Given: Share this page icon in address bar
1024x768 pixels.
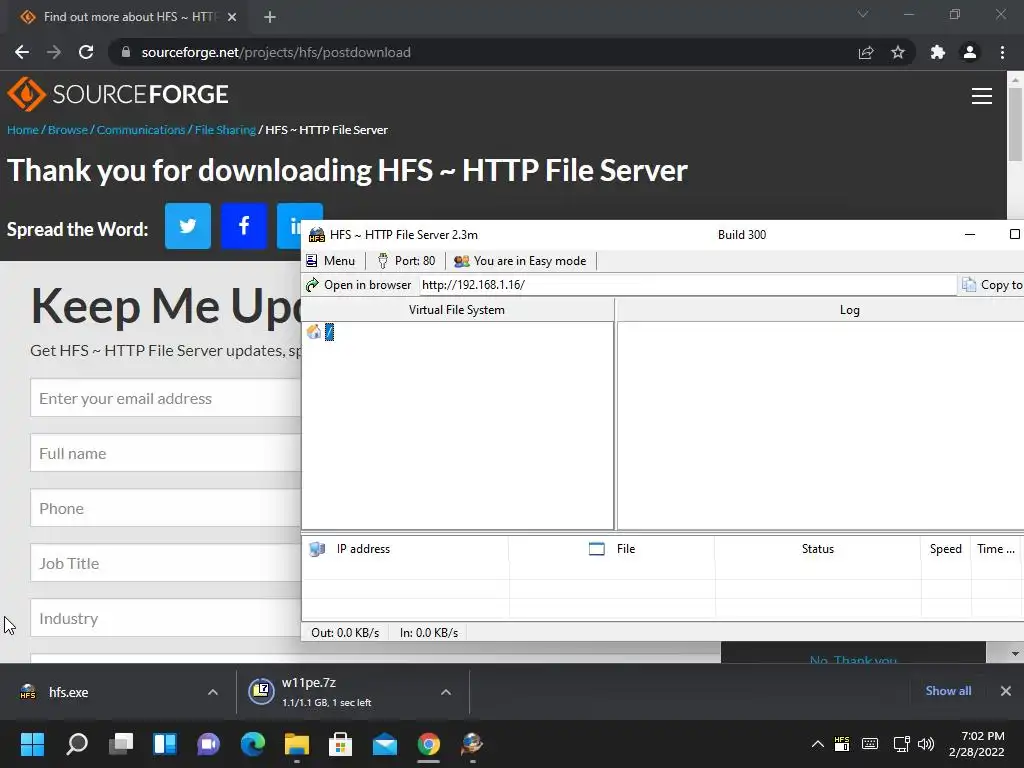Looking at the screenshot, I should click(x=866, y=52).
